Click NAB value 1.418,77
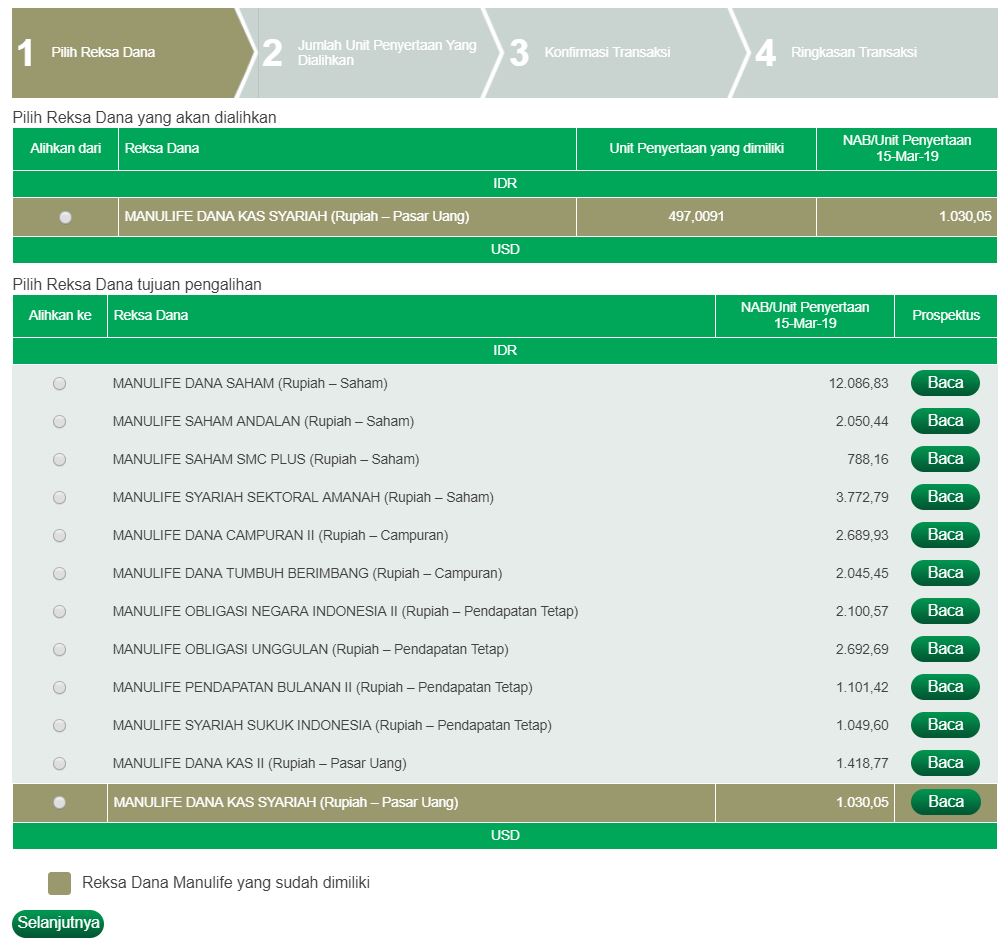 click(862, 764)
